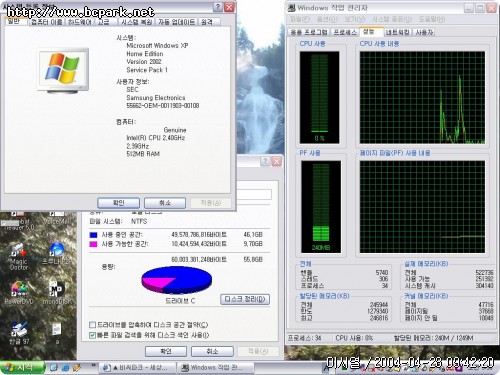
Task: Click 확인 in the System Properties dialog
Action: (x=118, y=203)
